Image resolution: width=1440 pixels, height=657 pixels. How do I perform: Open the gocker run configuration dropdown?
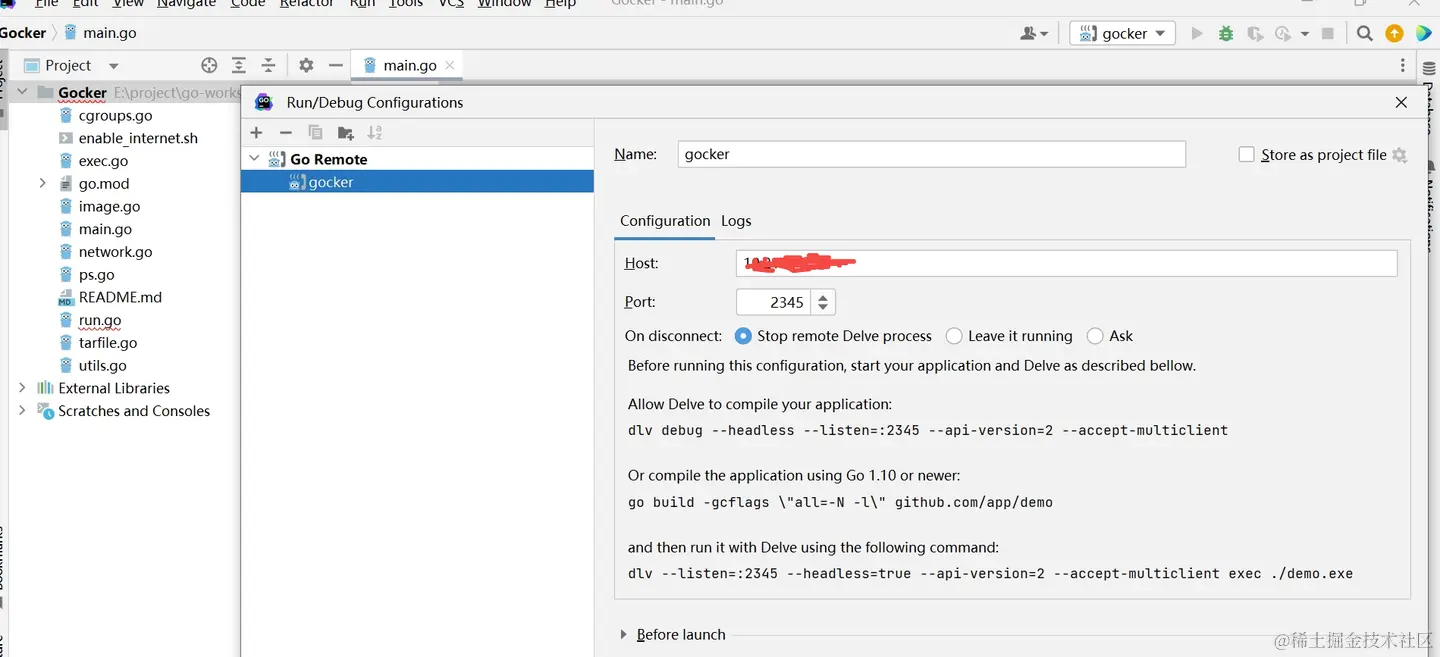click(1122, 33)
